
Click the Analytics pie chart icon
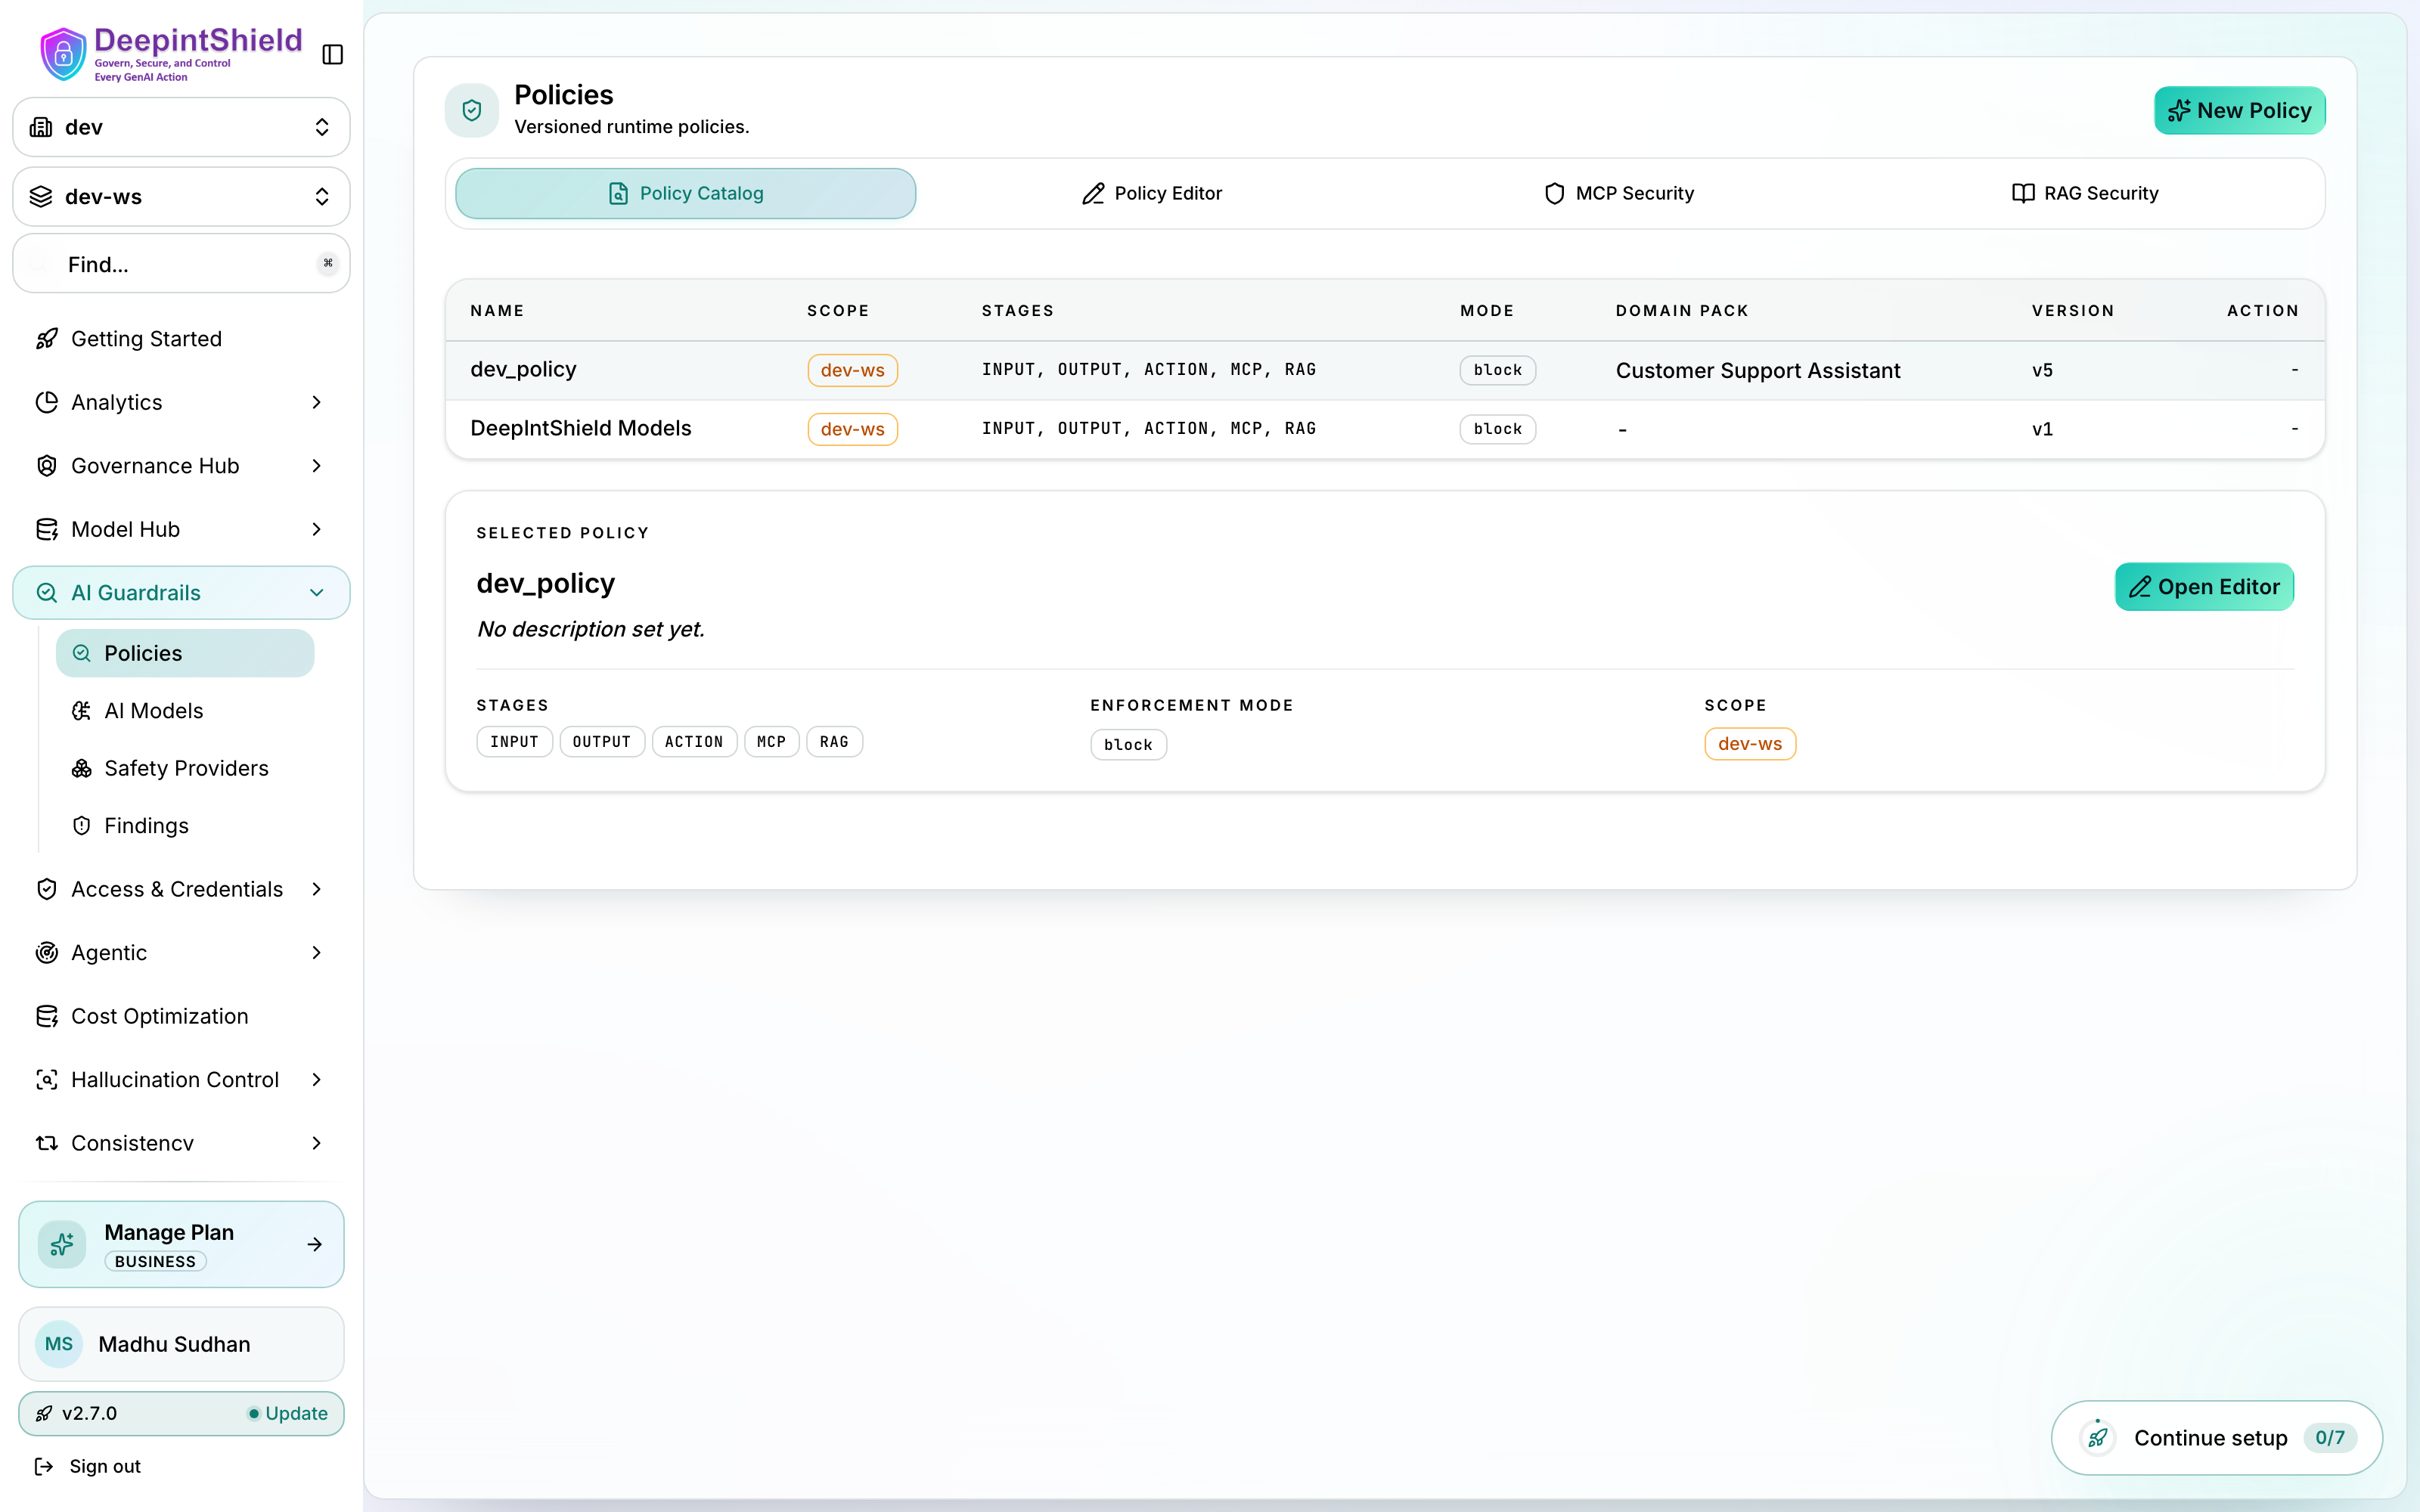pos(47,402)
